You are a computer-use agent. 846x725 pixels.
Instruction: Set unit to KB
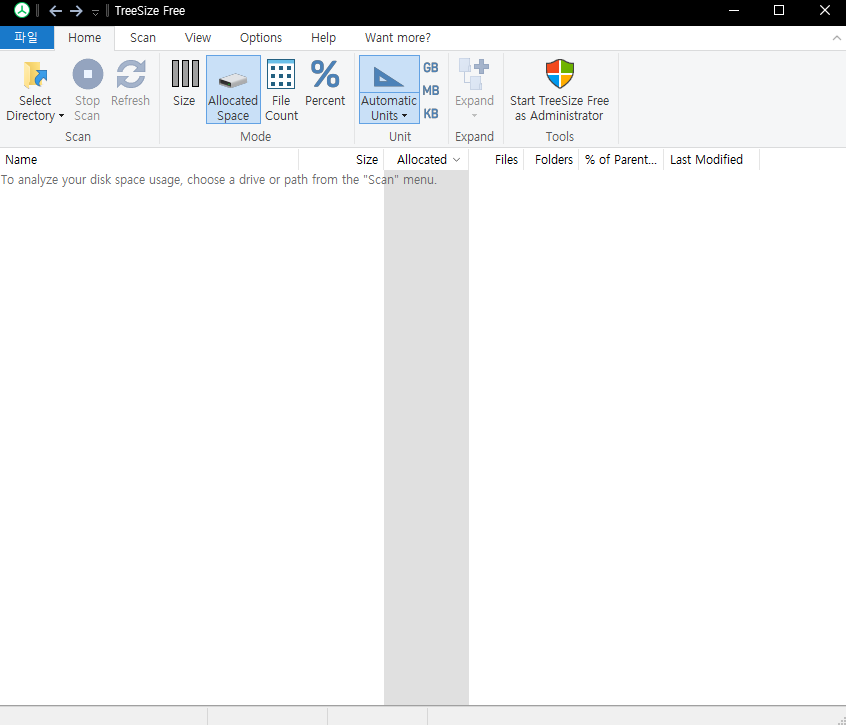[431, 114]
